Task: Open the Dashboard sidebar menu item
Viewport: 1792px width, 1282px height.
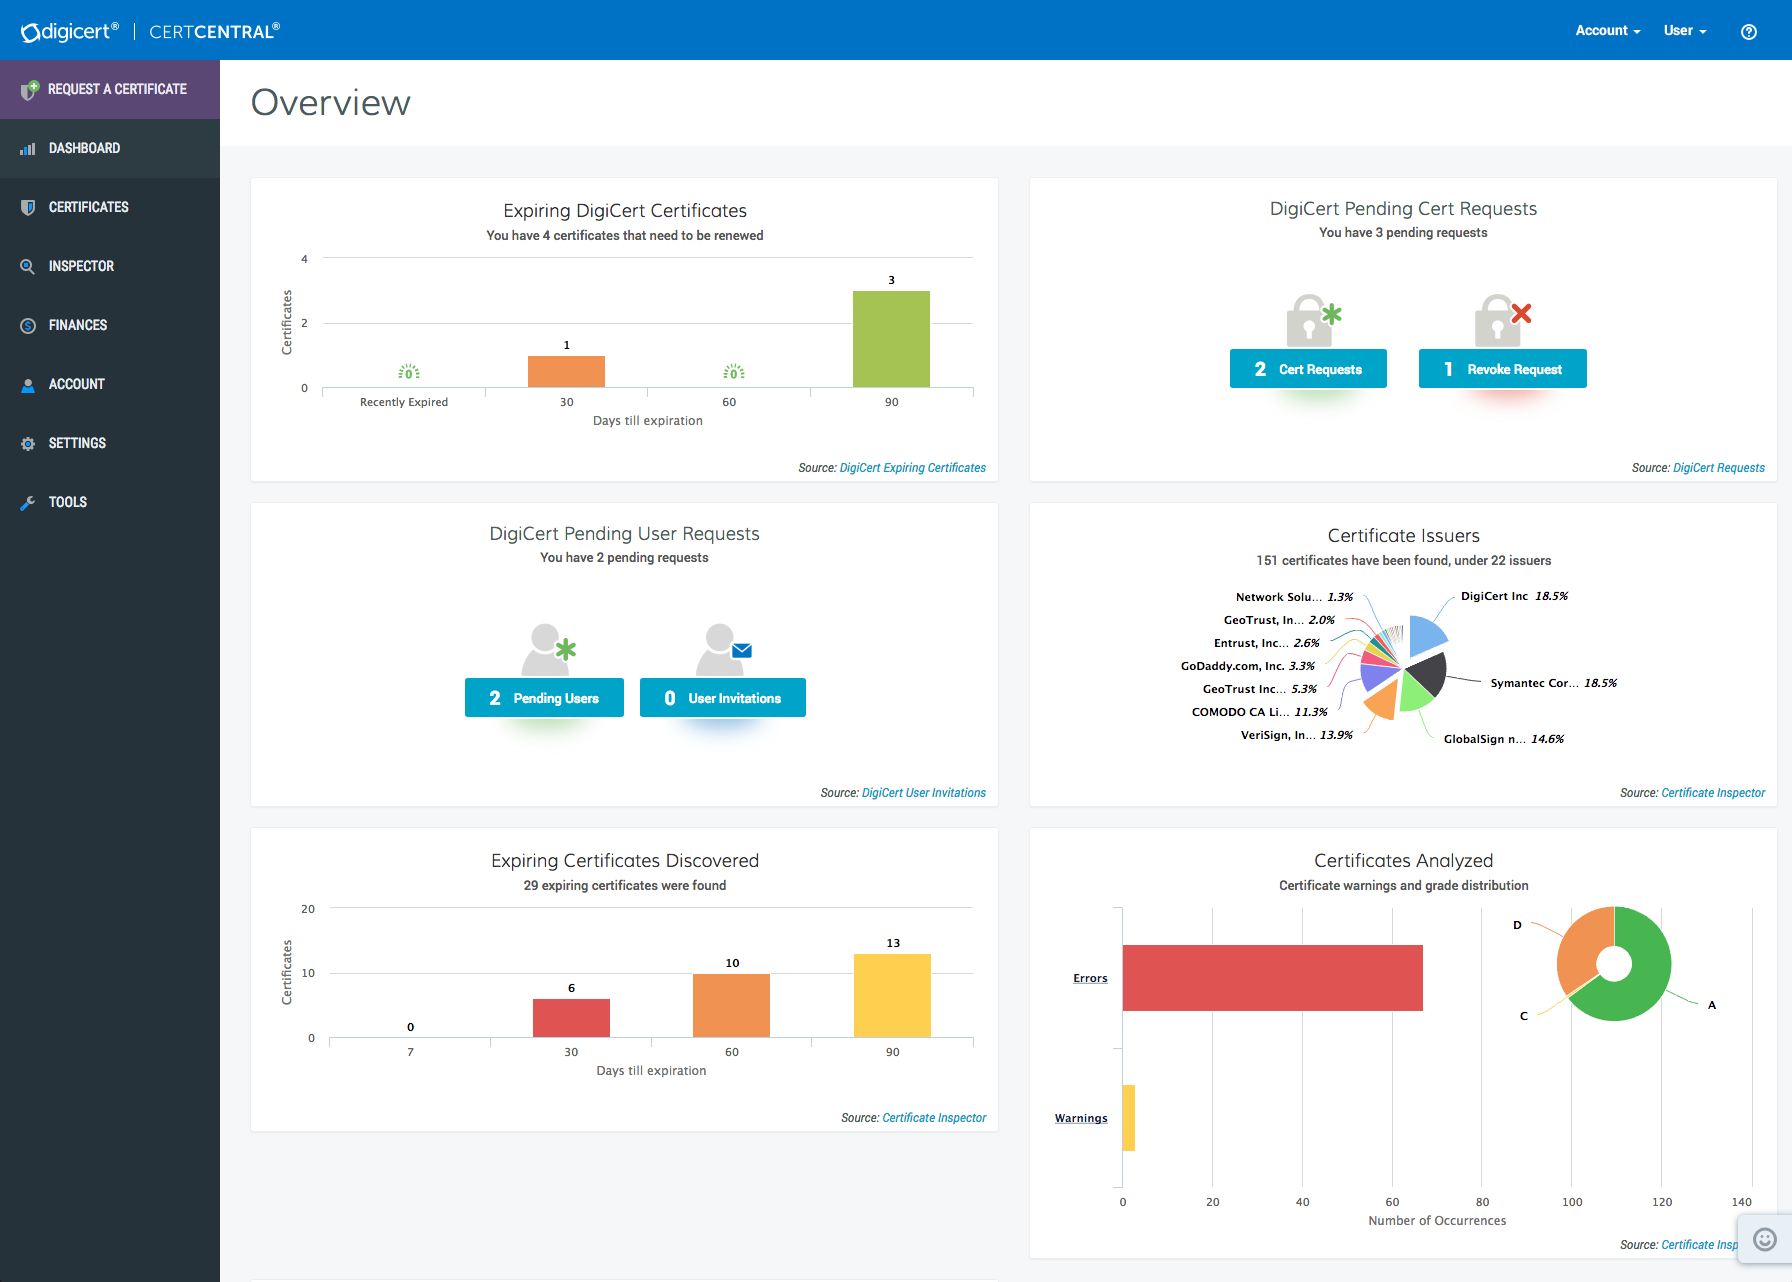Action: pos(84,148)
